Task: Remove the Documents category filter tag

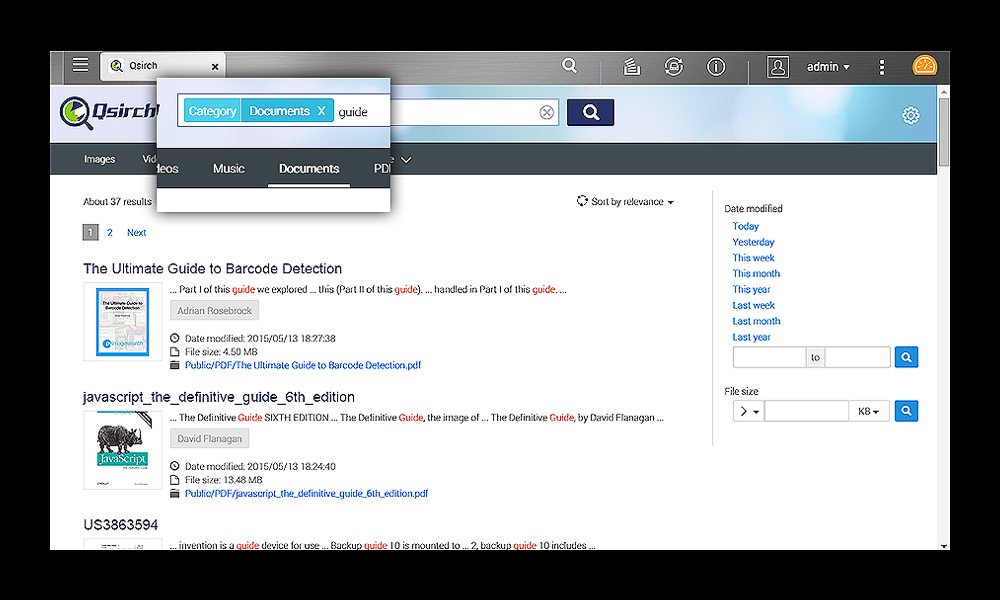Action: (x=321, y=110)
